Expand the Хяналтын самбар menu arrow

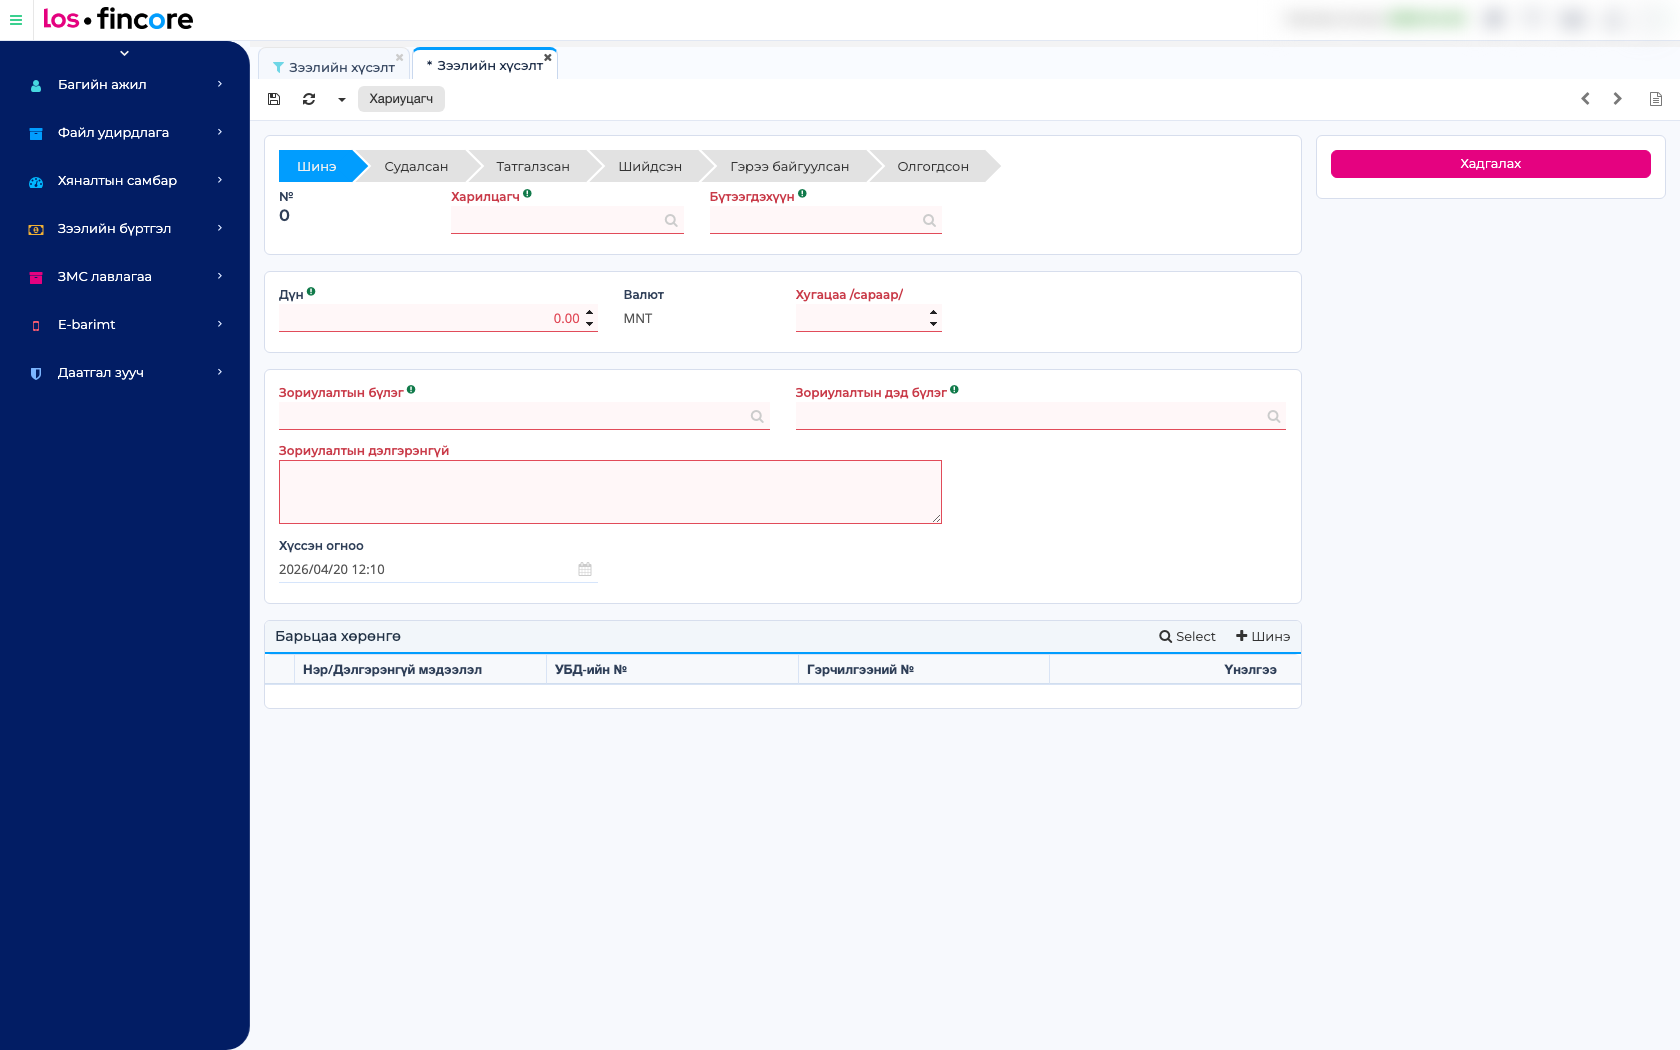[x=220, y=181]
